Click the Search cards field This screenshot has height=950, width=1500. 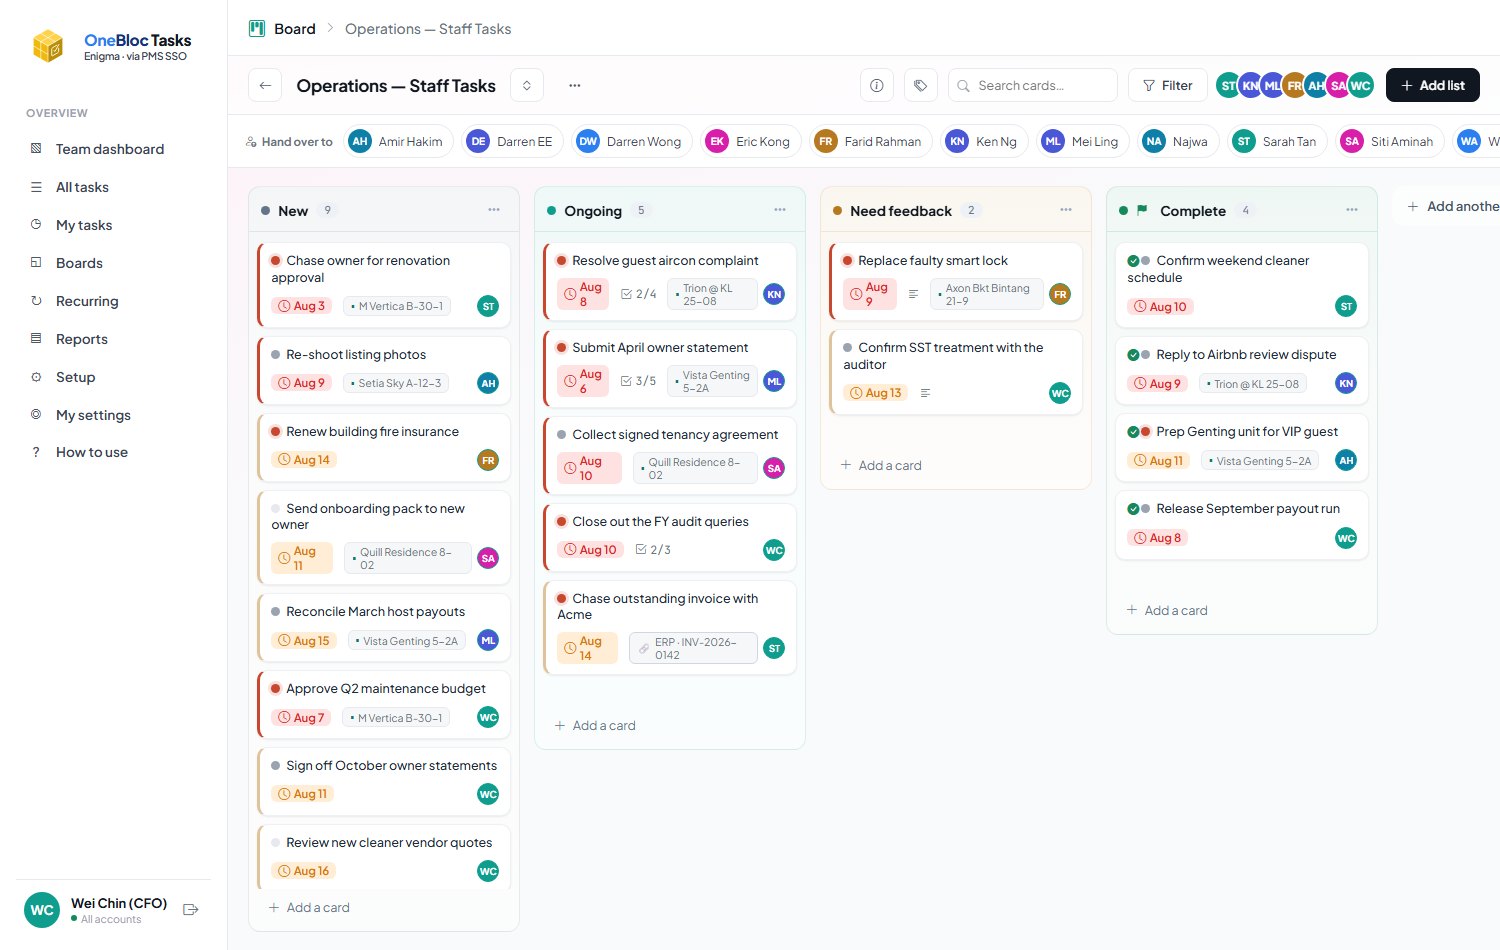tap(1033, 86)
